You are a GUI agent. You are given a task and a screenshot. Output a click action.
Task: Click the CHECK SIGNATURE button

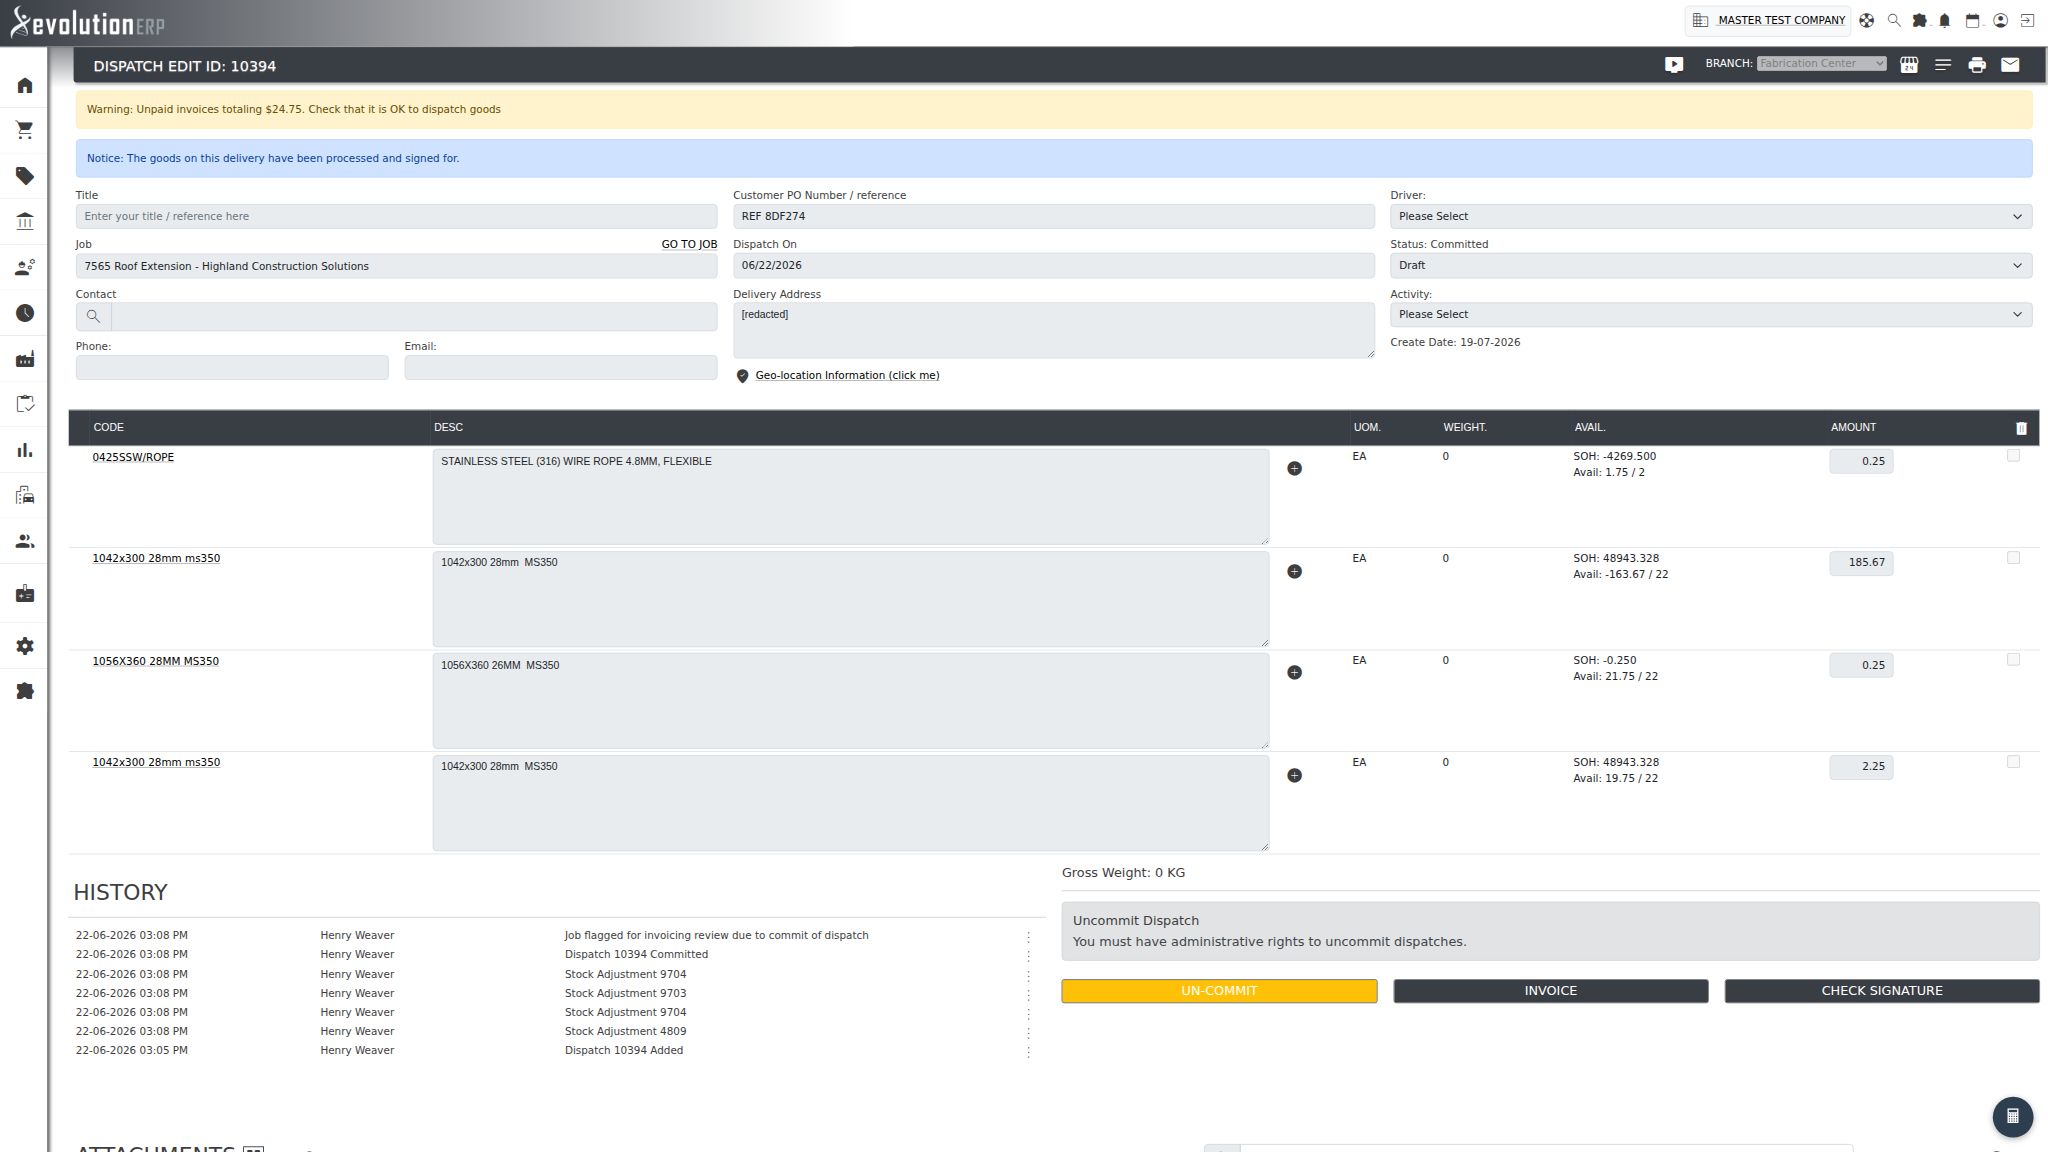click(x=1881, y=991)
